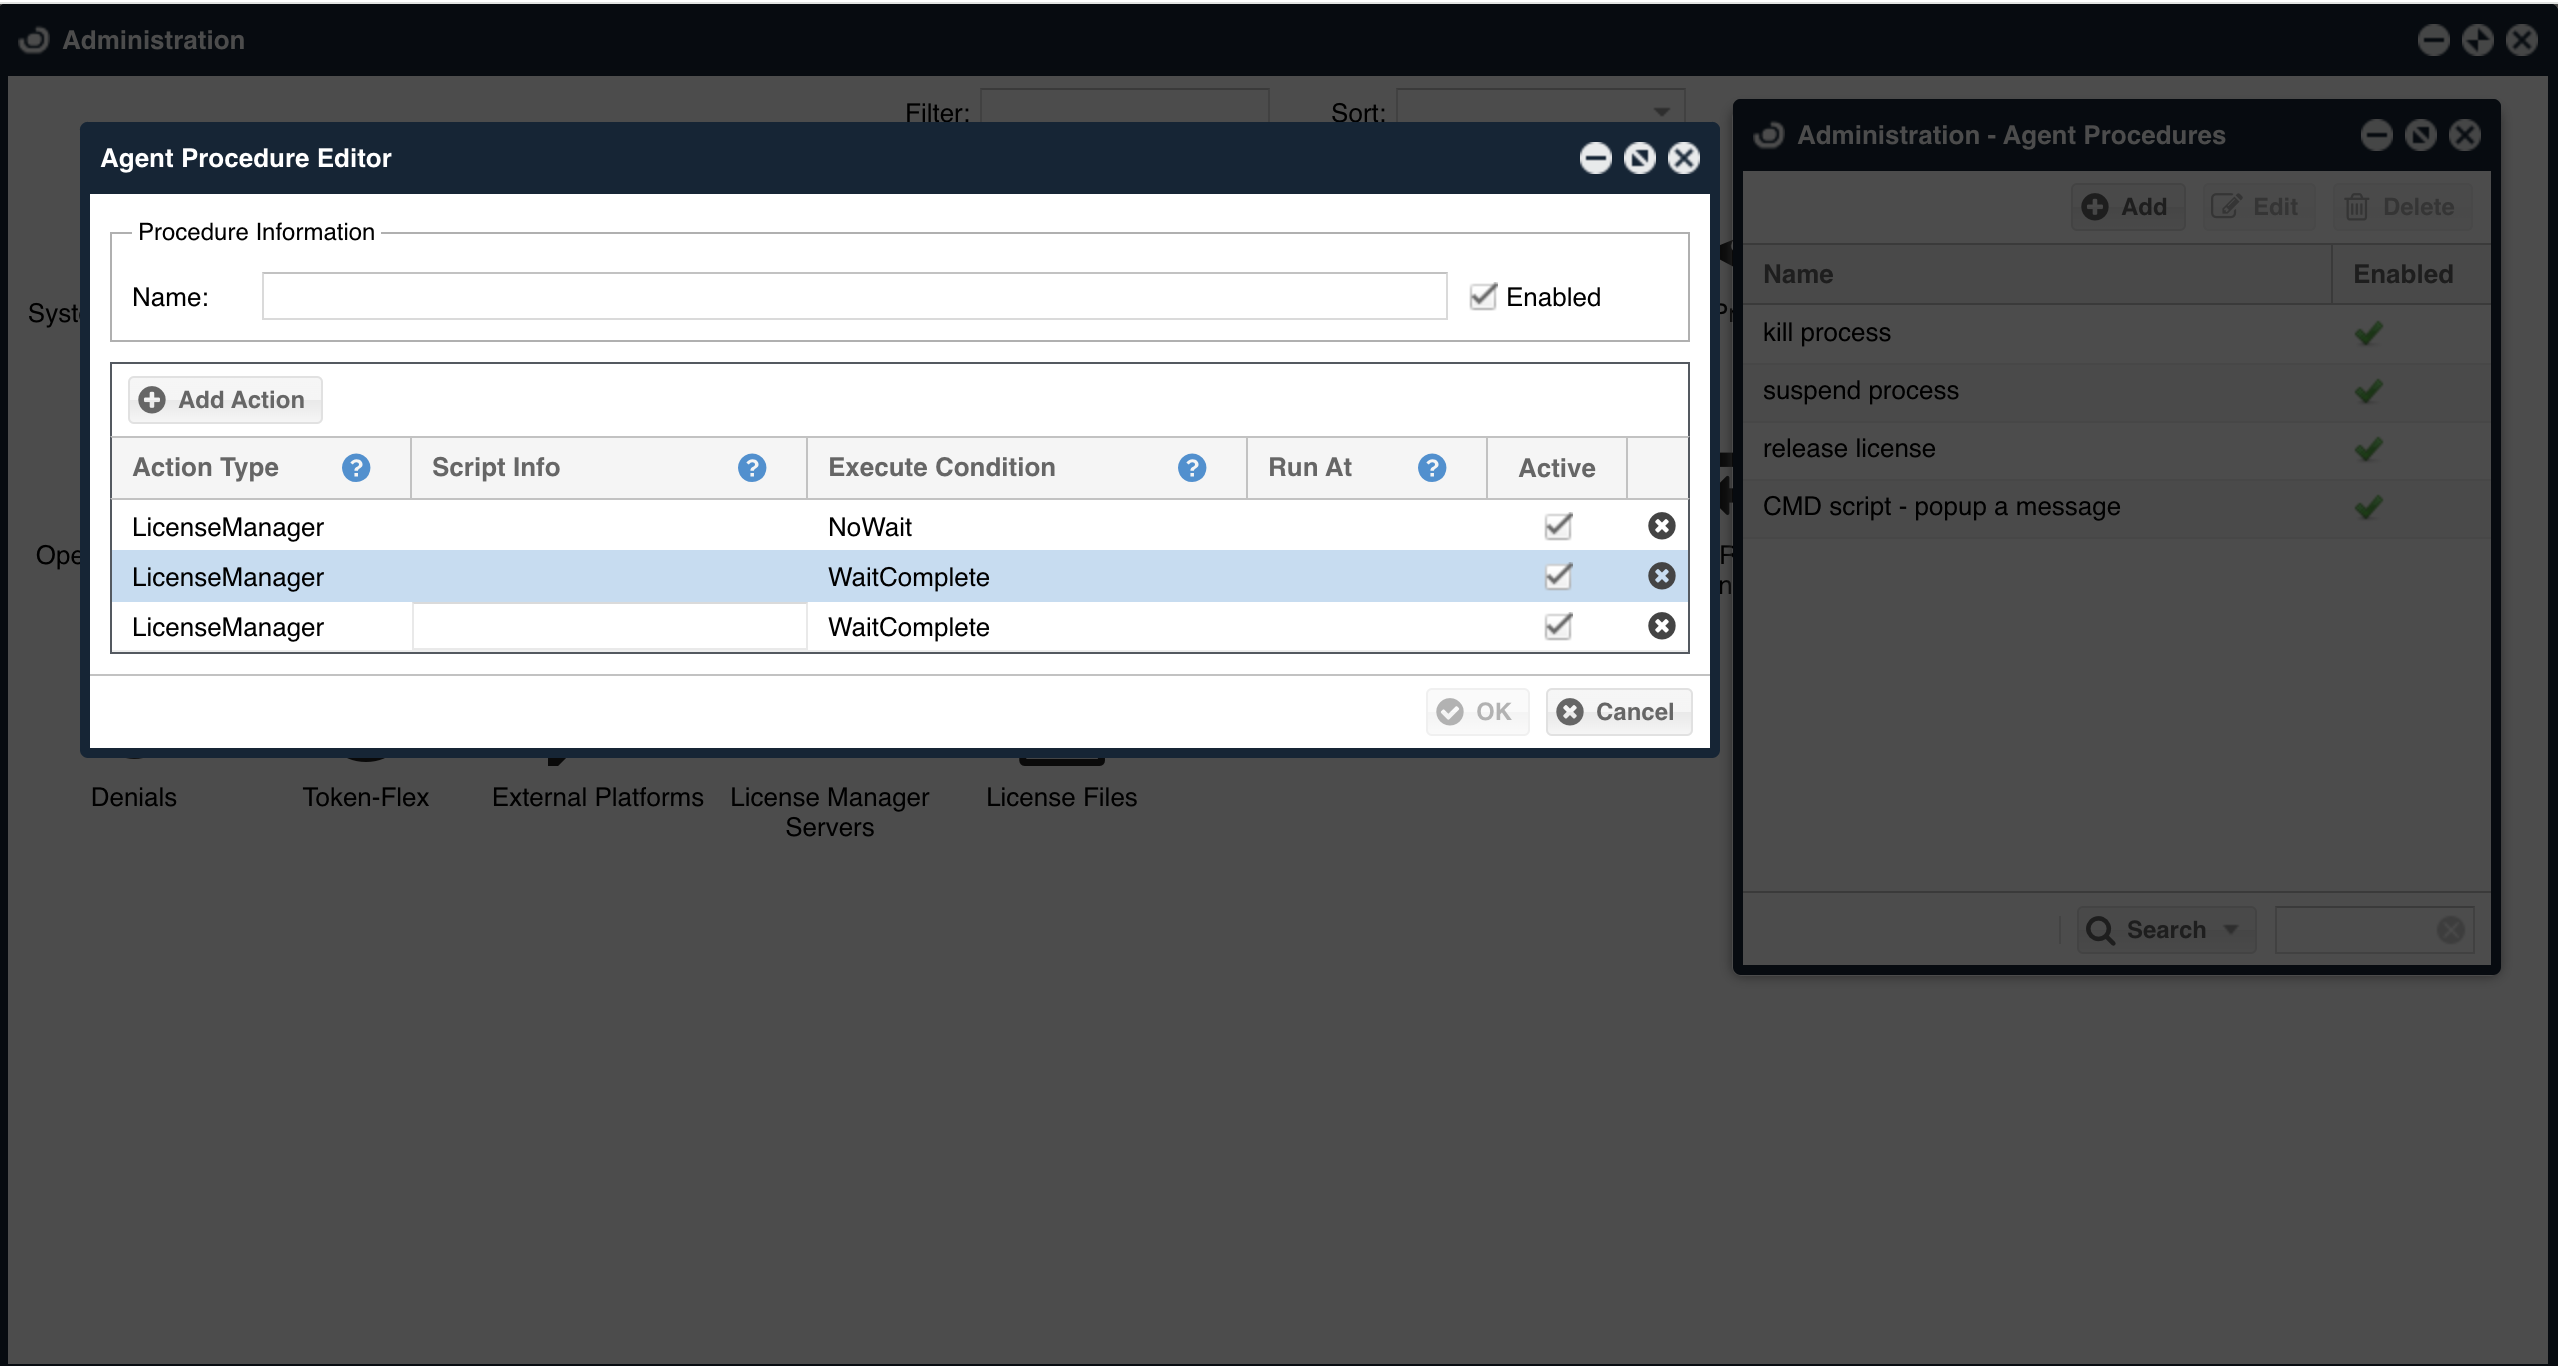Uncheck Active on the NoWait action row
The image size is (2558, 1366).
click(1557, 526)
